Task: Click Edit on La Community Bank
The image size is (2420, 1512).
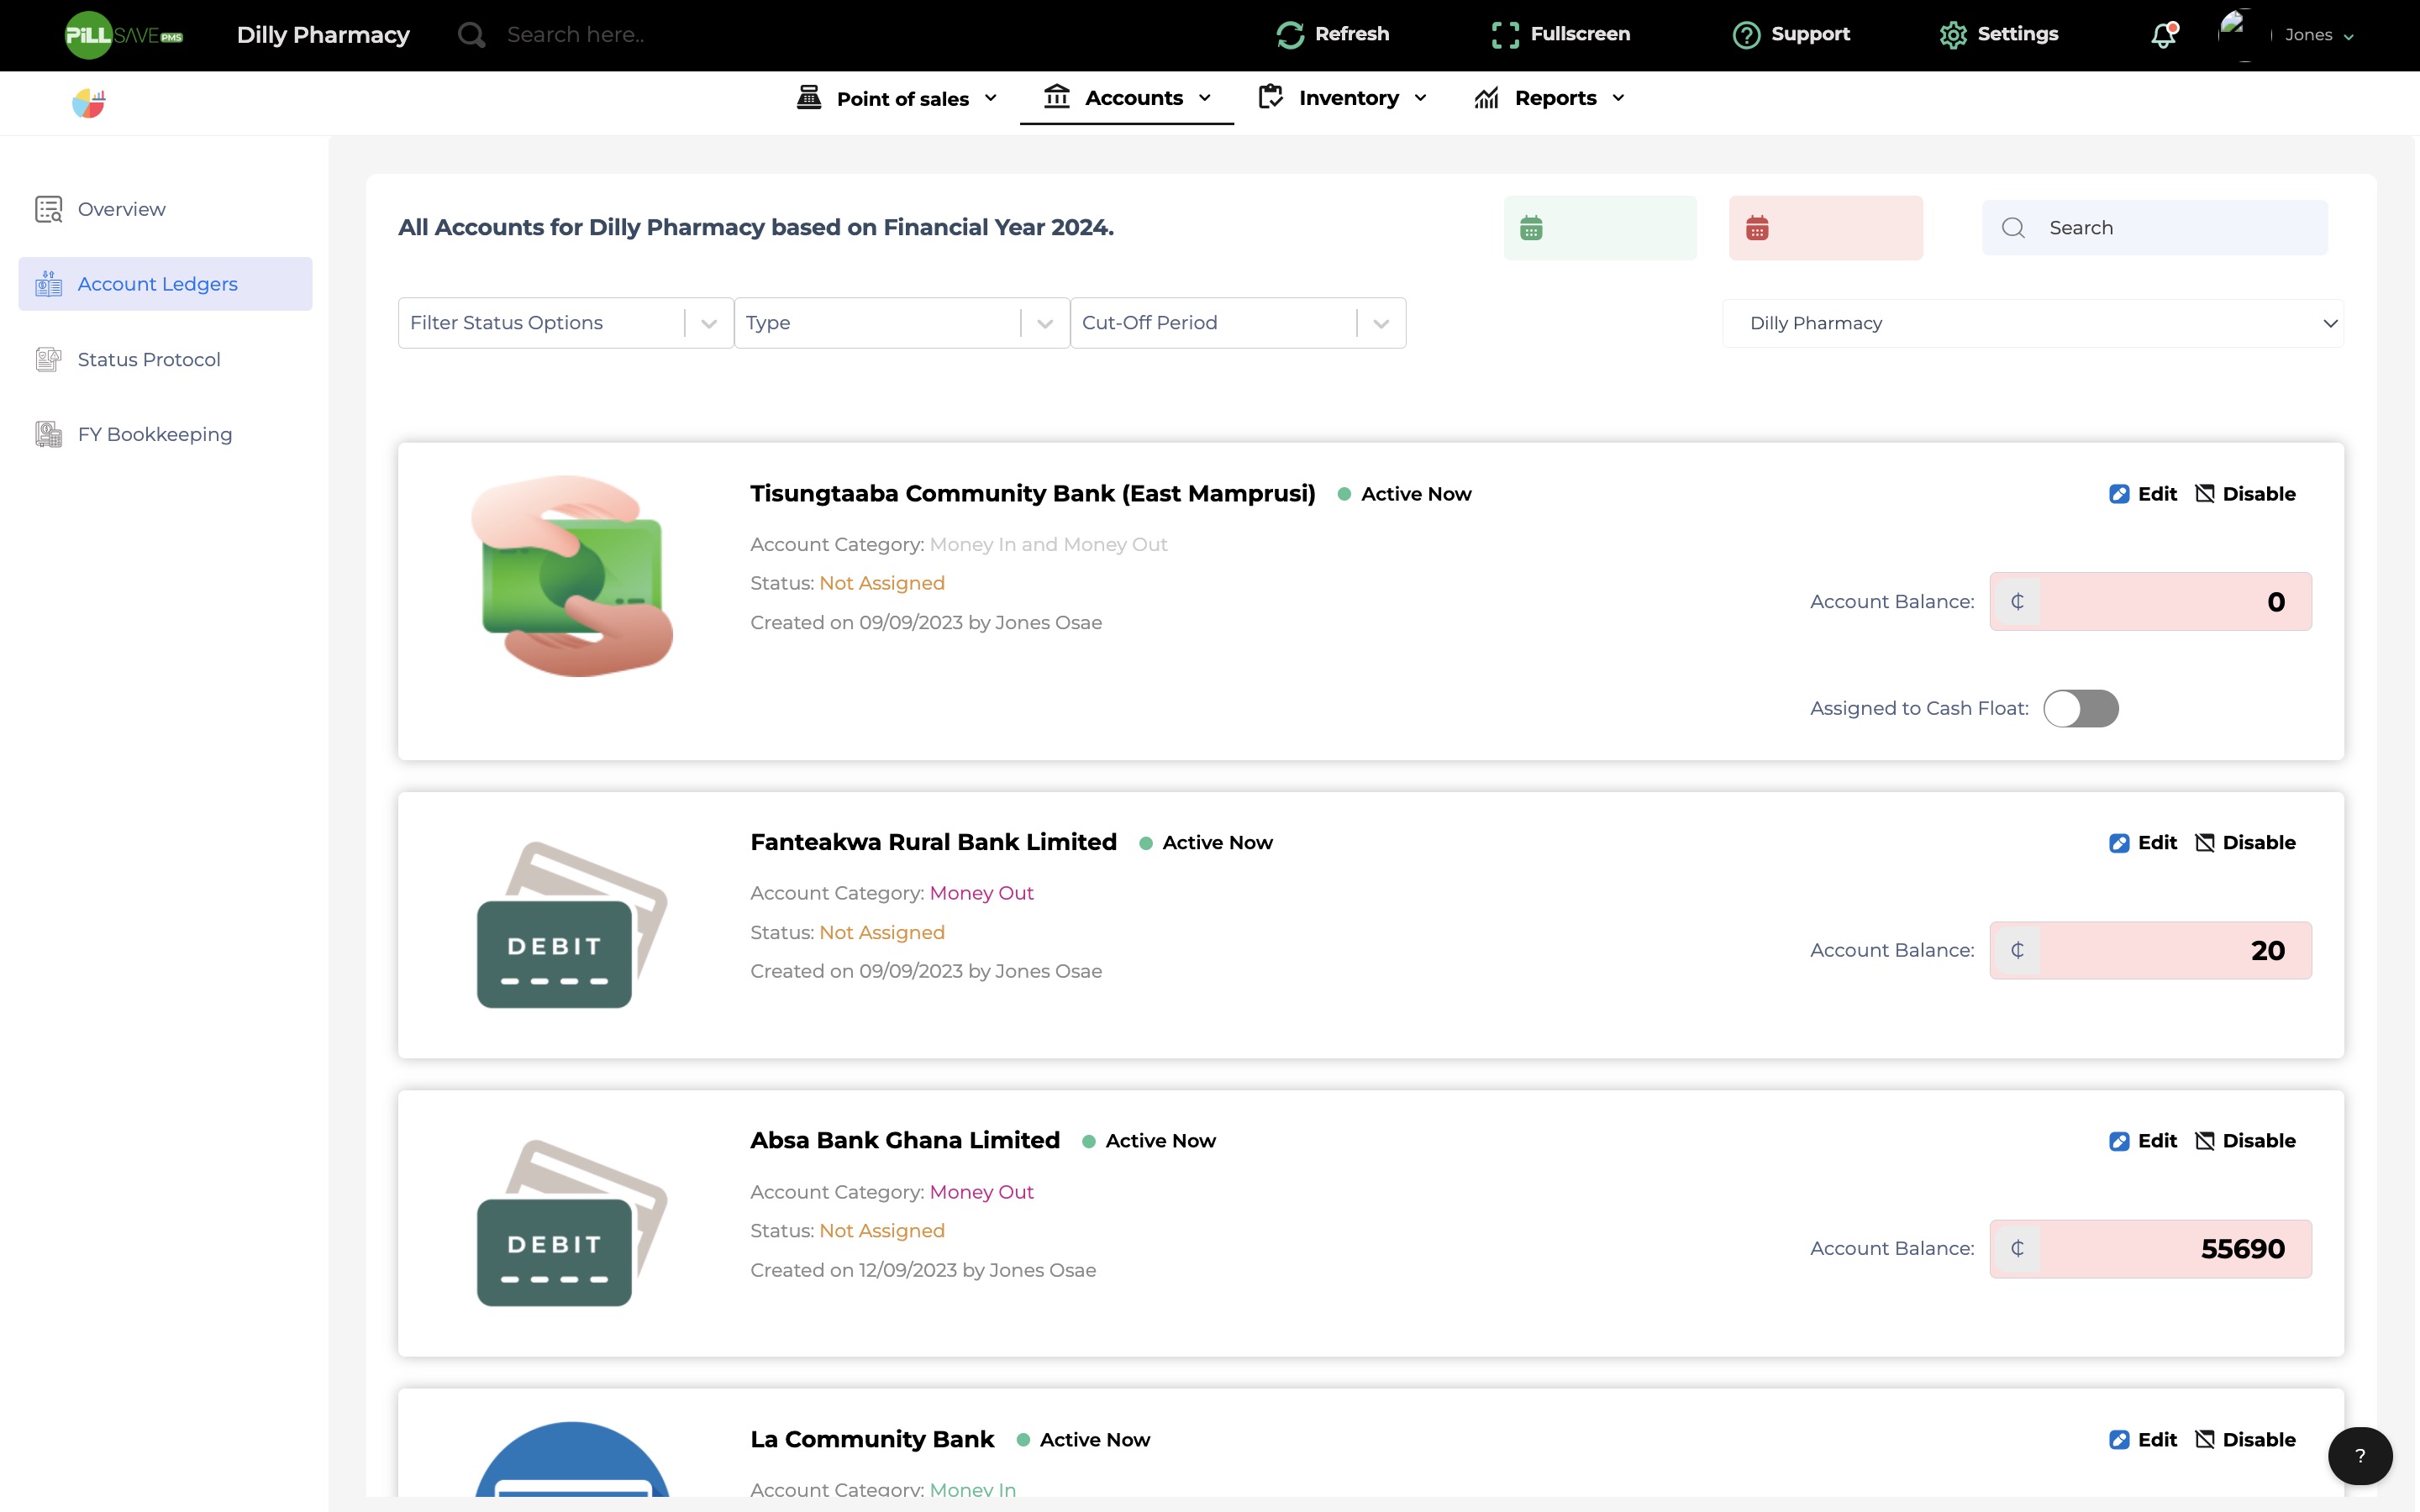Action: pyautogui.click(x=2143, y=1440)
